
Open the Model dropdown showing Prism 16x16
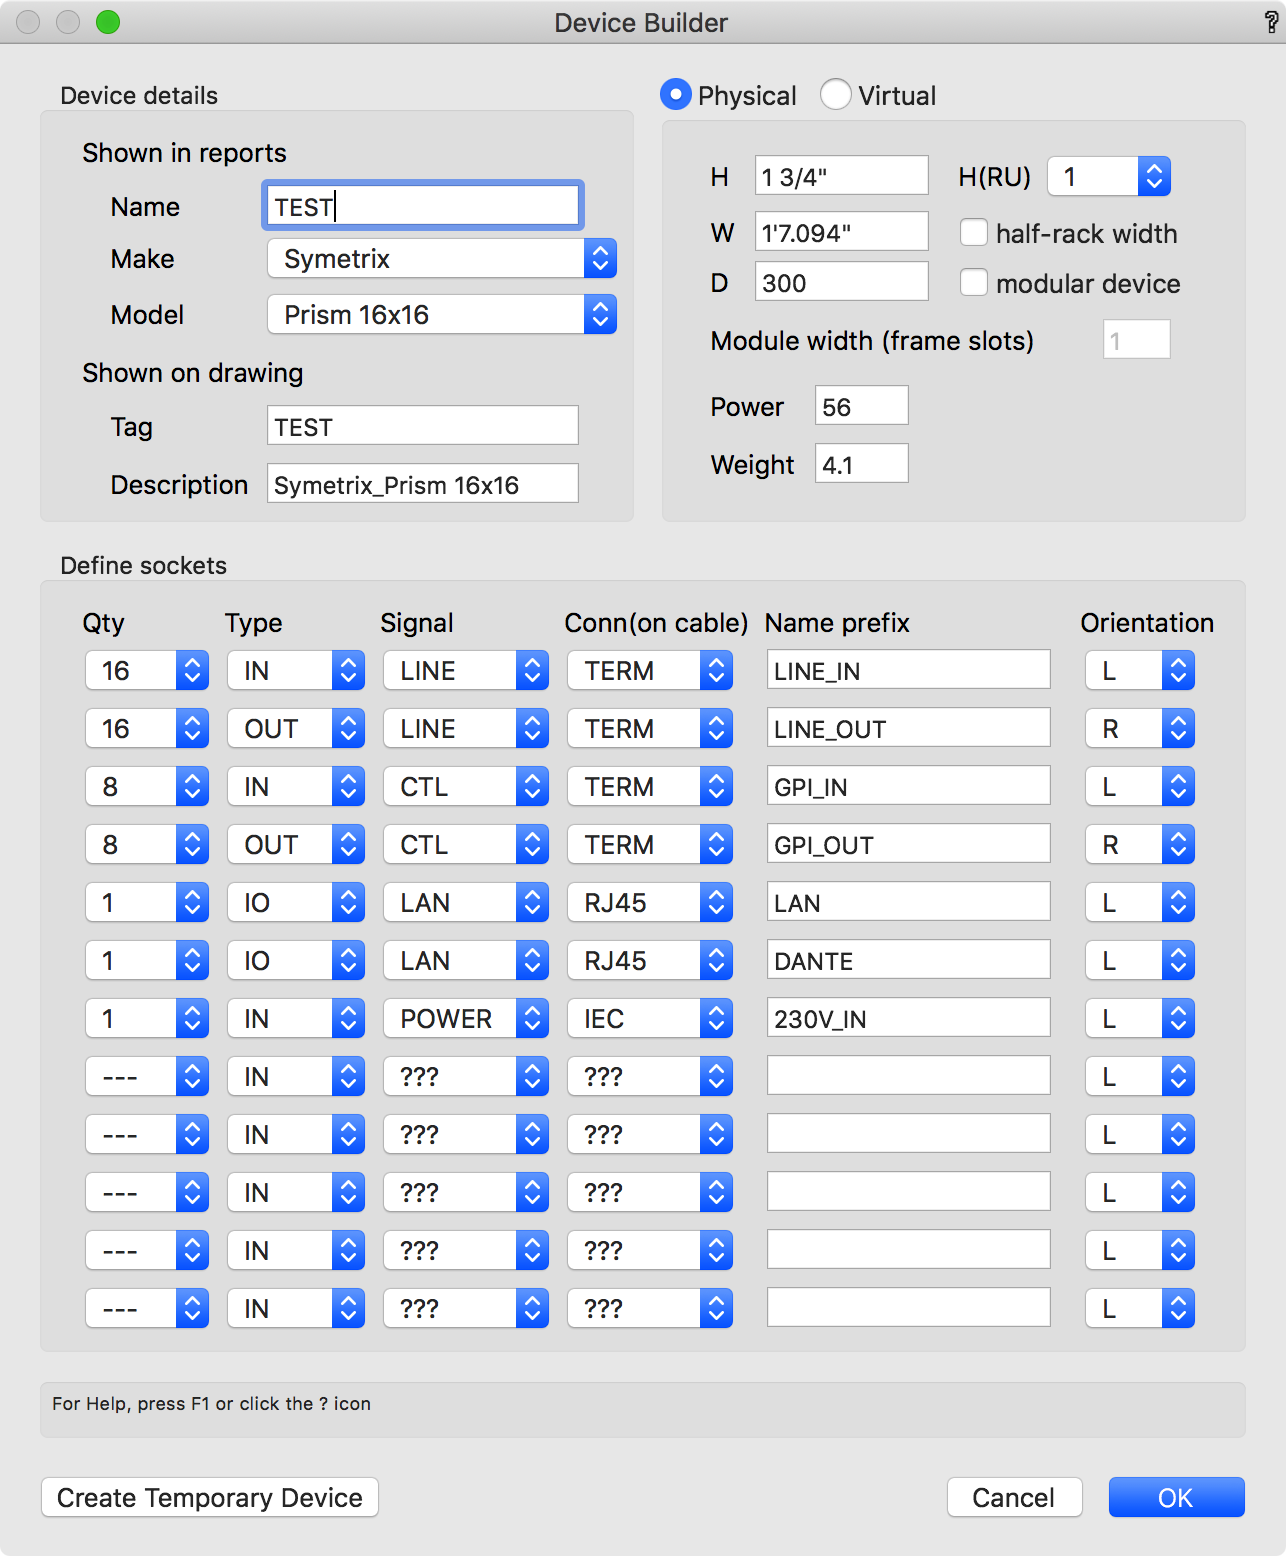441,315
